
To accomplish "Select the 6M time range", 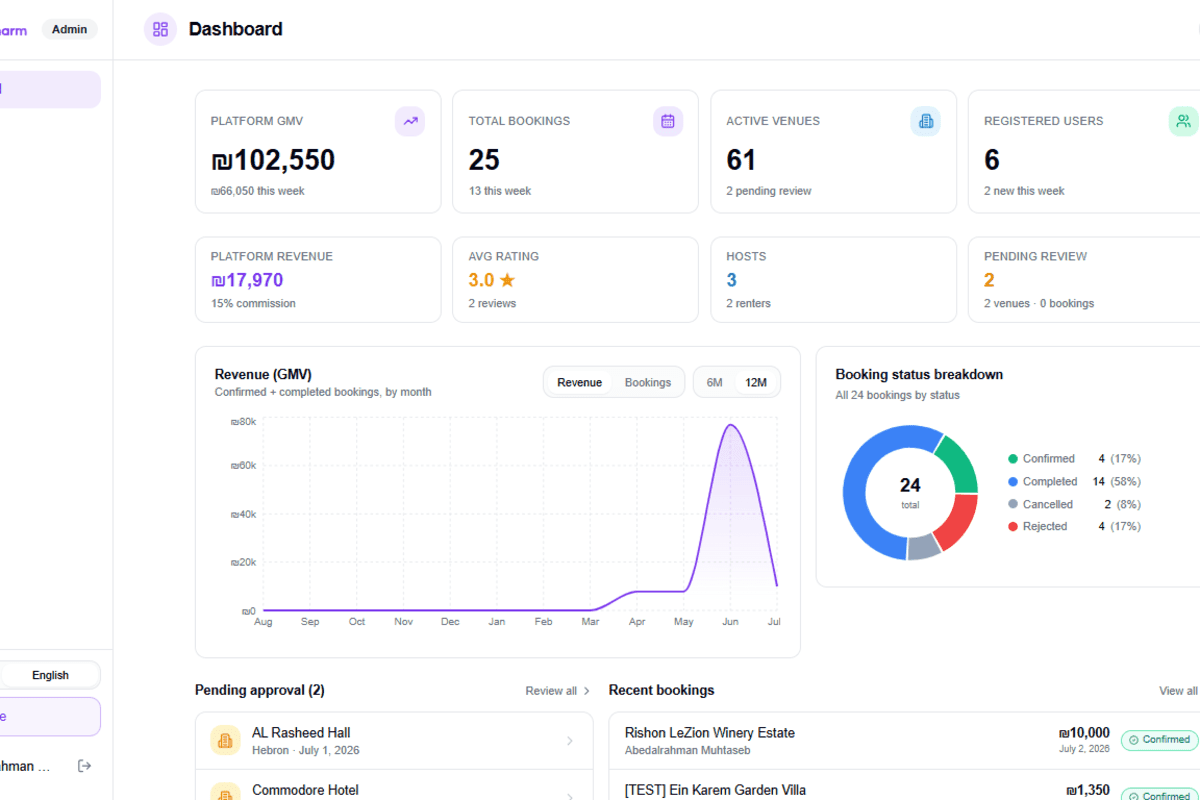I will click(x=714, y=382).
